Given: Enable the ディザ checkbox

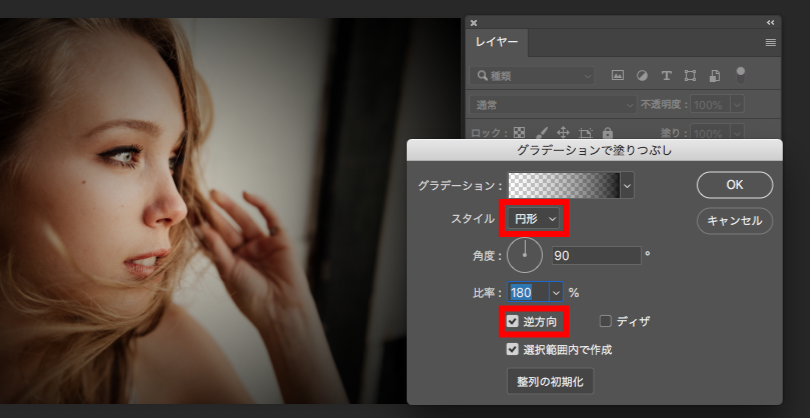Looking at the screenshot, I should pyautogui.click(x=605, y=321).
